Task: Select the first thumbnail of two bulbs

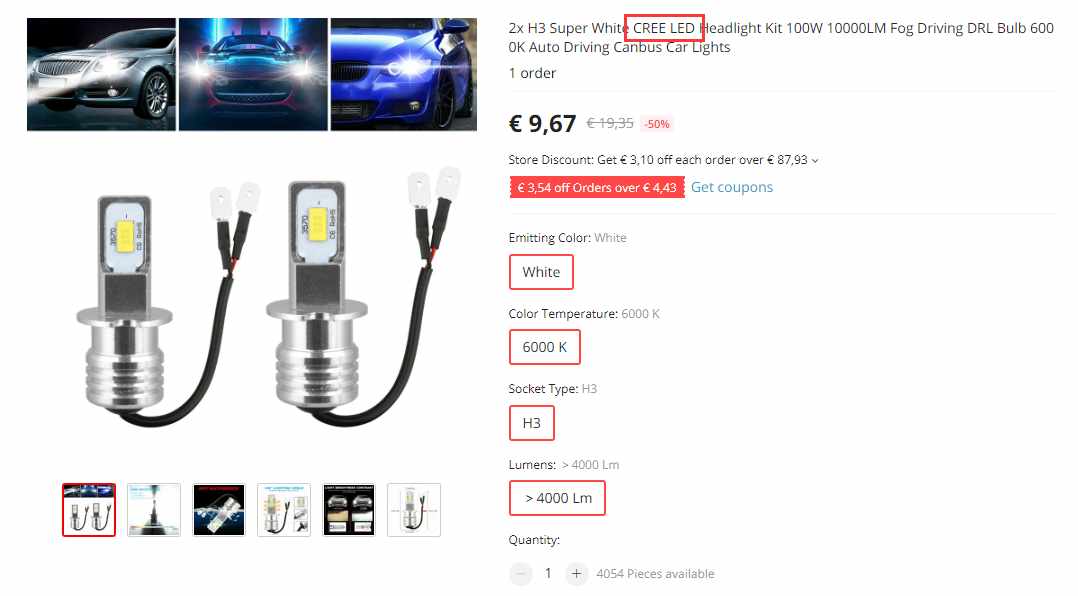Action: coord(89,509)
